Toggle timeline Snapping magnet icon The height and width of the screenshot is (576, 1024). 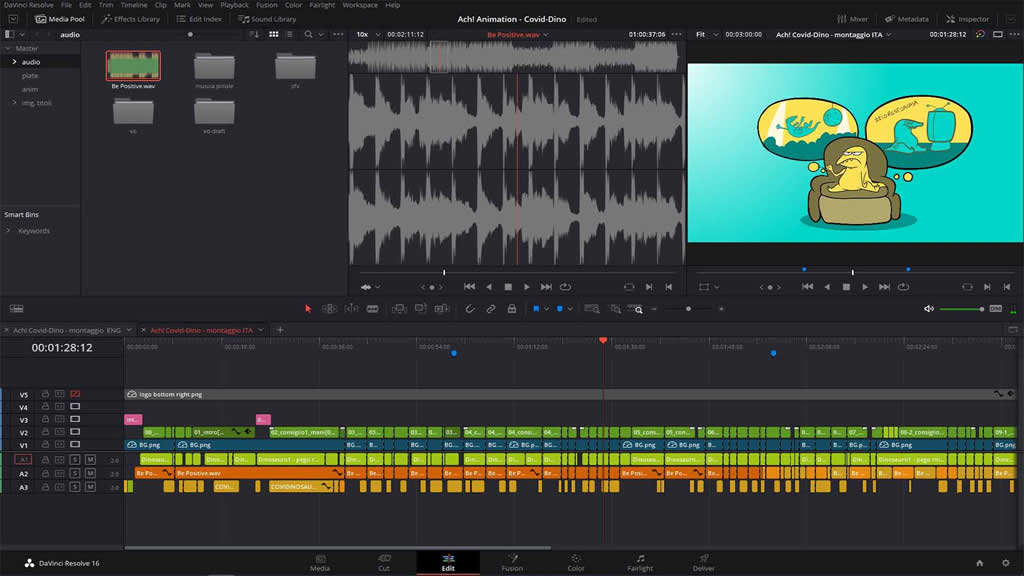pos(470,309)
